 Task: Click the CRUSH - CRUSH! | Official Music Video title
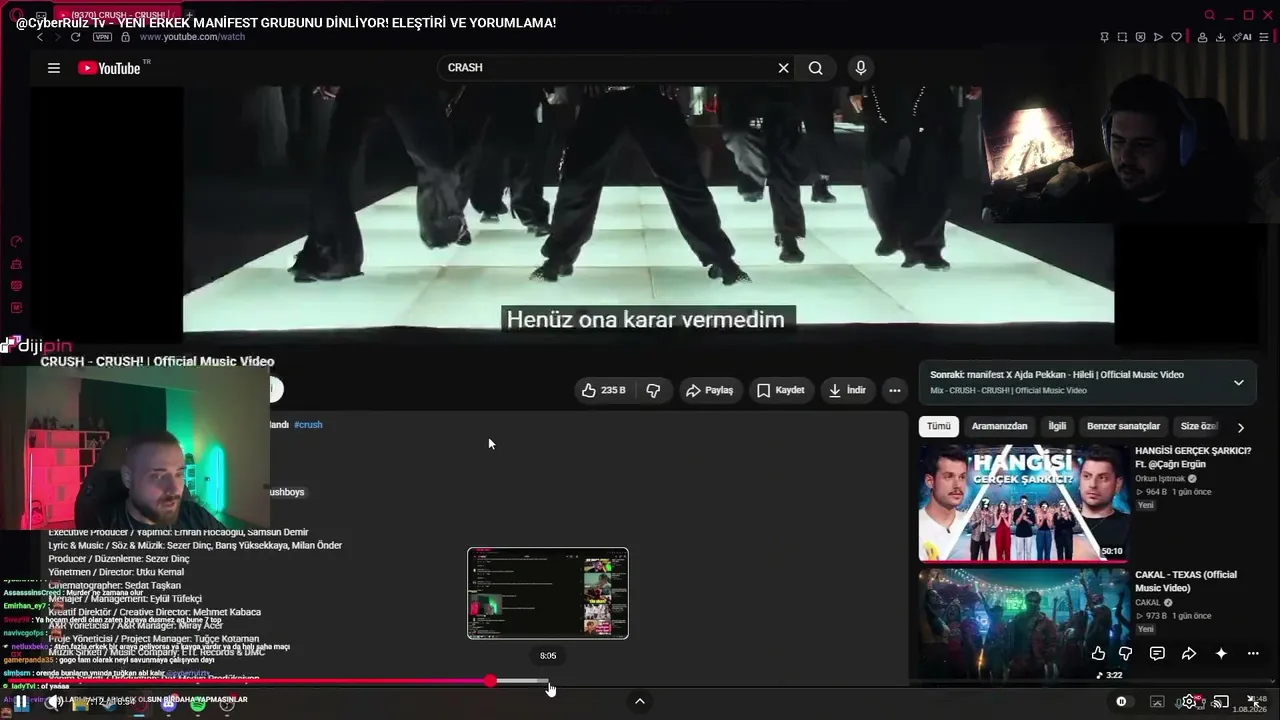point(157,362)
